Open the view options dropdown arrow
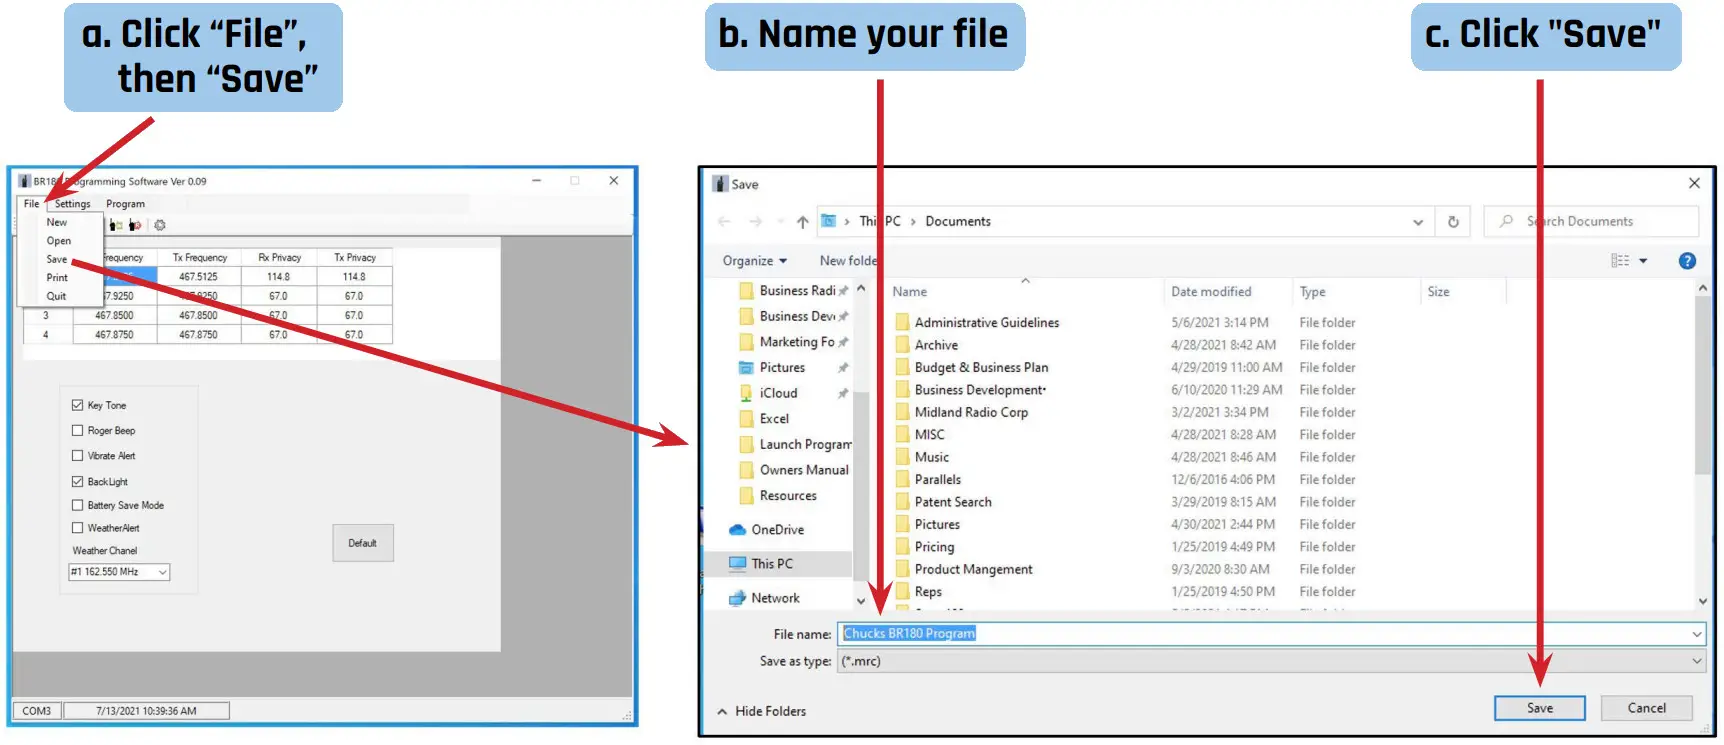Image resolution: width=1724 pixels, height=745 pixels. (x=1643, y=261)
